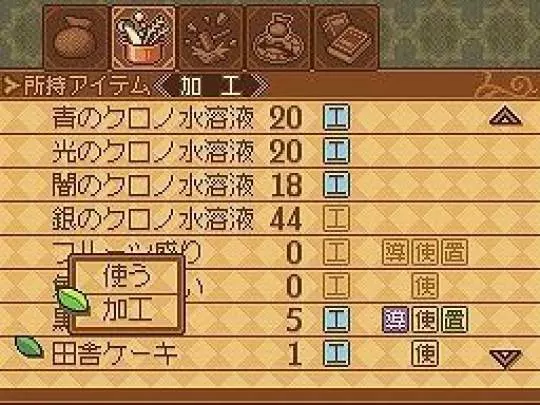
Task: Switch to the vase on plate tab
Action: click(279, 38)
